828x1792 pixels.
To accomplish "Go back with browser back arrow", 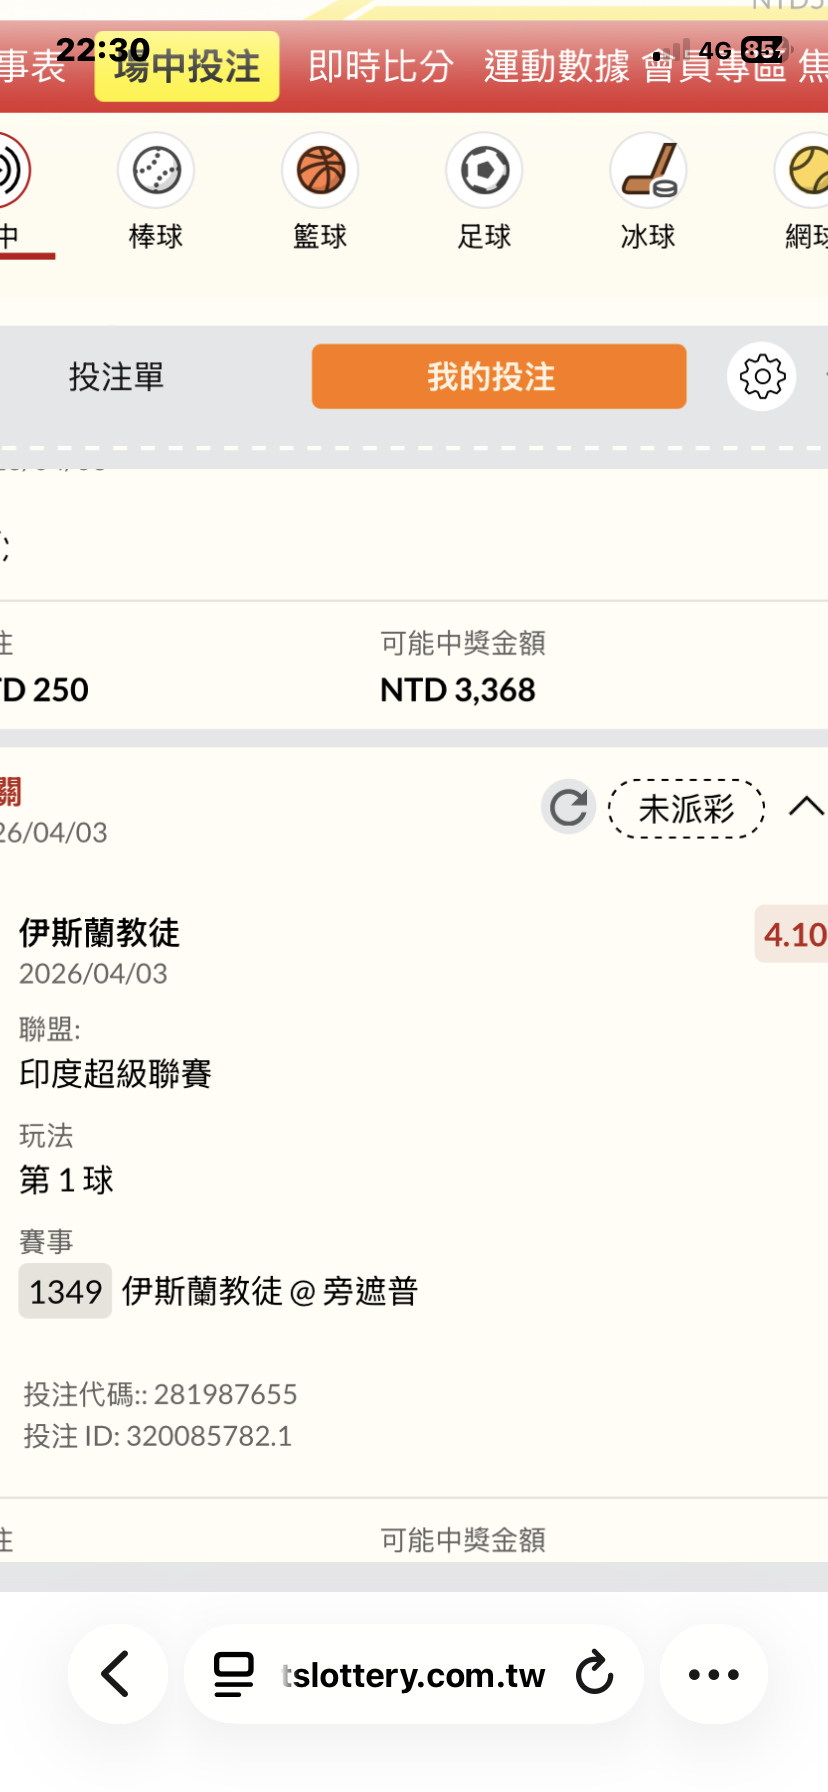I will click(x=117, y=1673).
